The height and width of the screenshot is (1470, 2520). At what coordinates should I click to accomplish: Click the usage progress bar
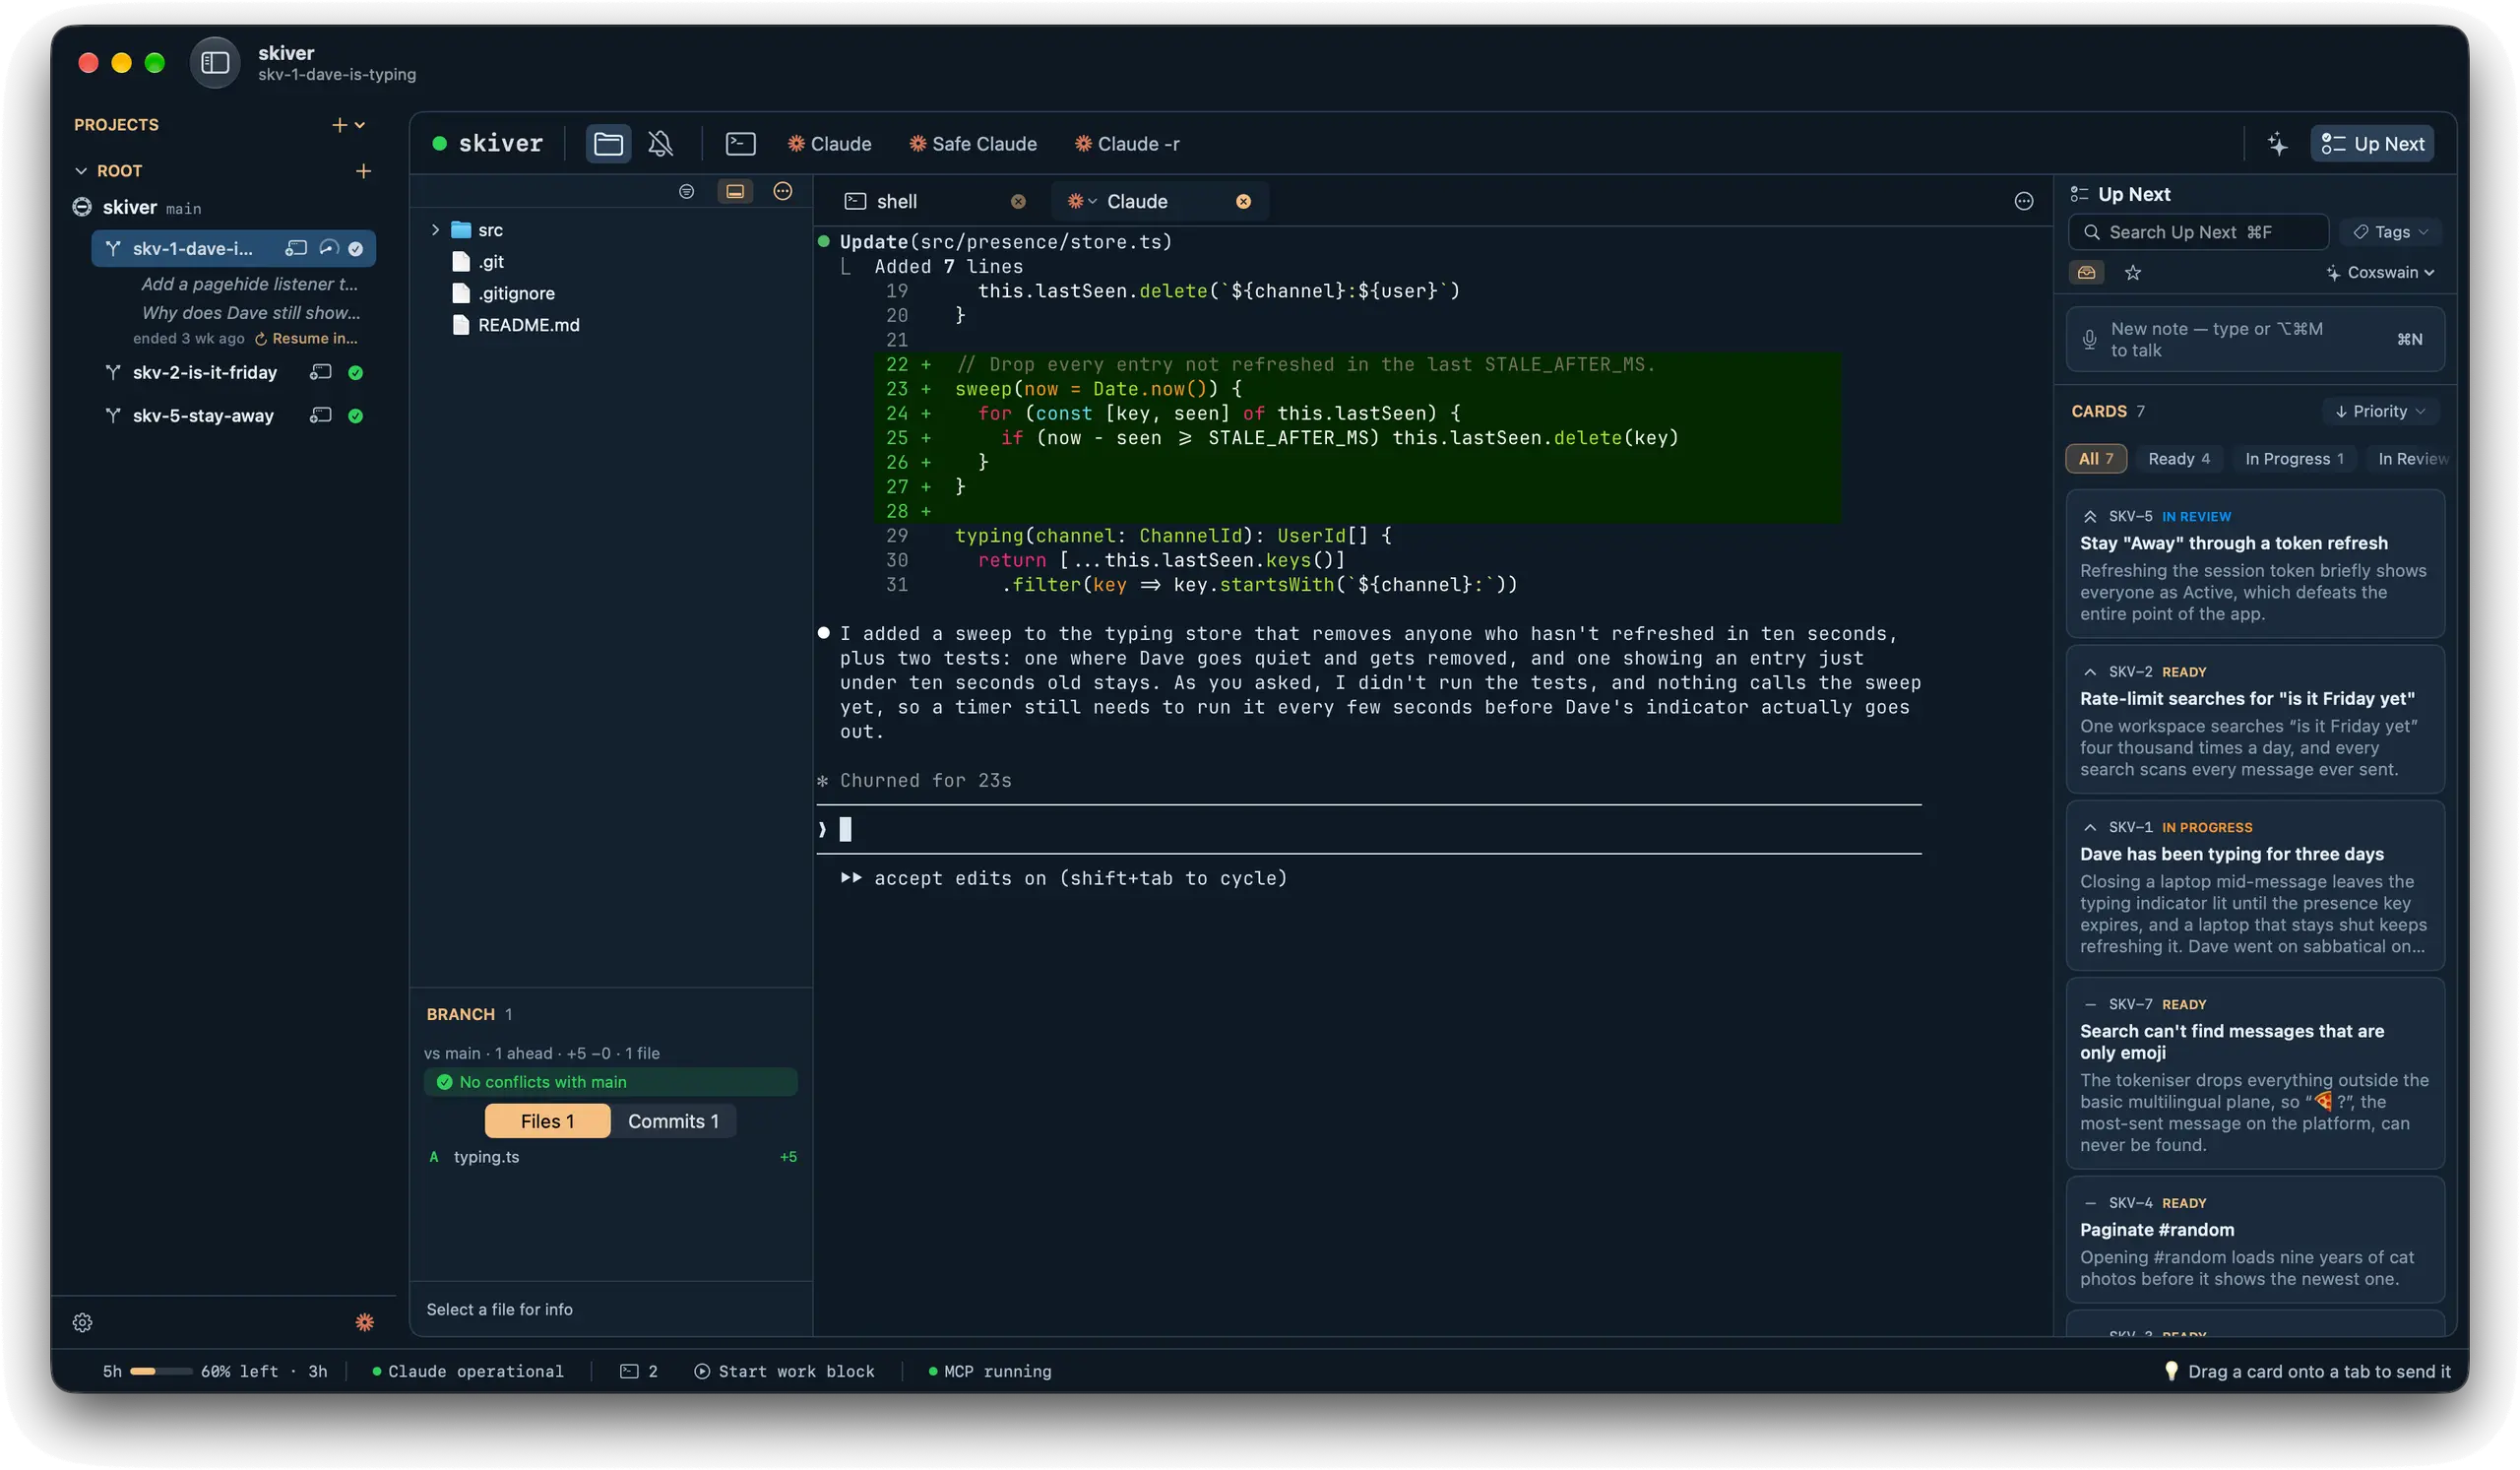click(160, 1372)
